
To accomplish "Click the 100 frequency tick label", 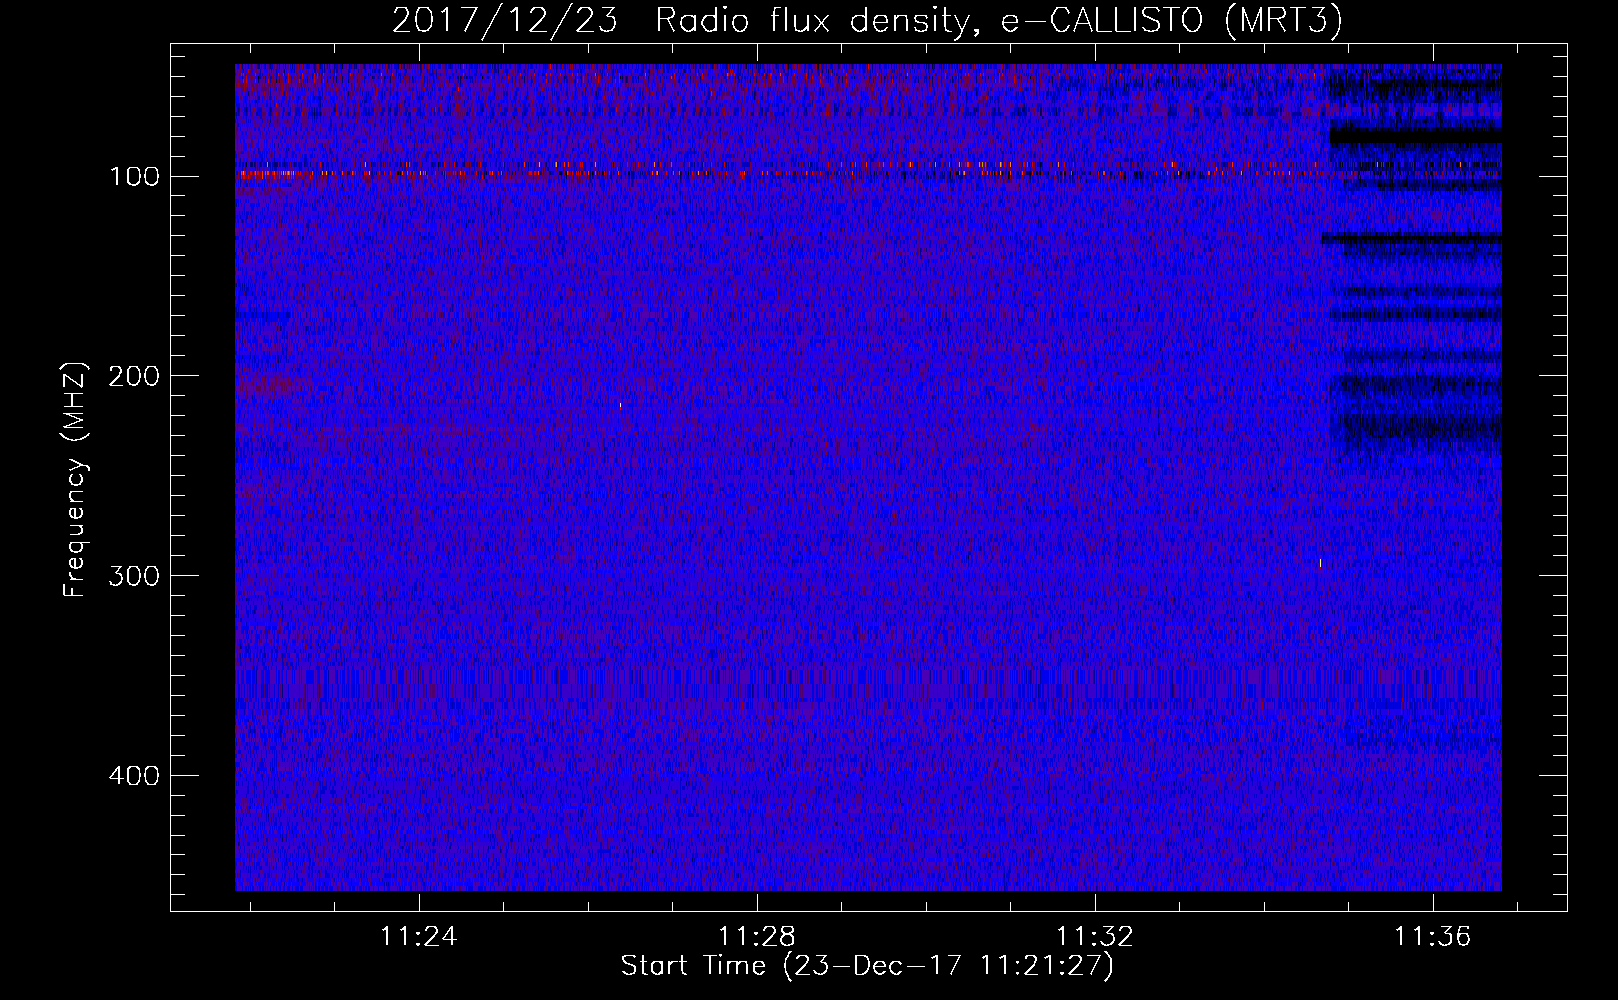I will click(134, 177).
